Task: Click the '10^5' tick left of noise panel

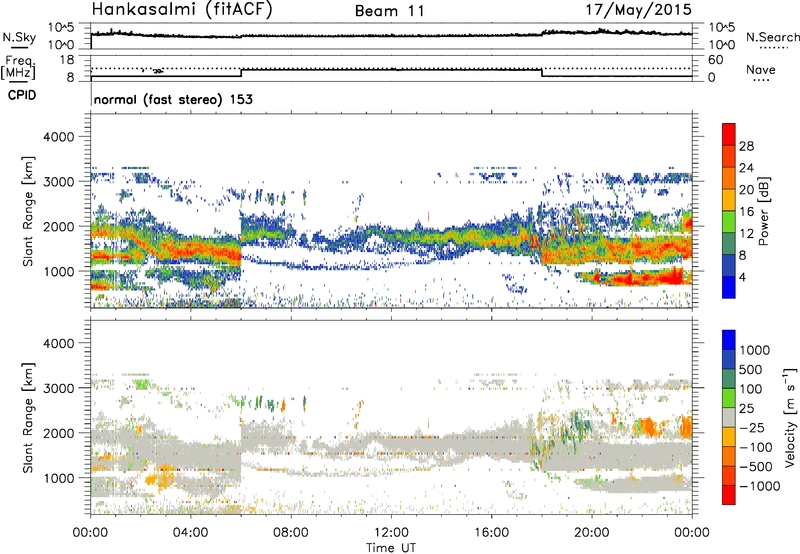Action: point(61,27)
